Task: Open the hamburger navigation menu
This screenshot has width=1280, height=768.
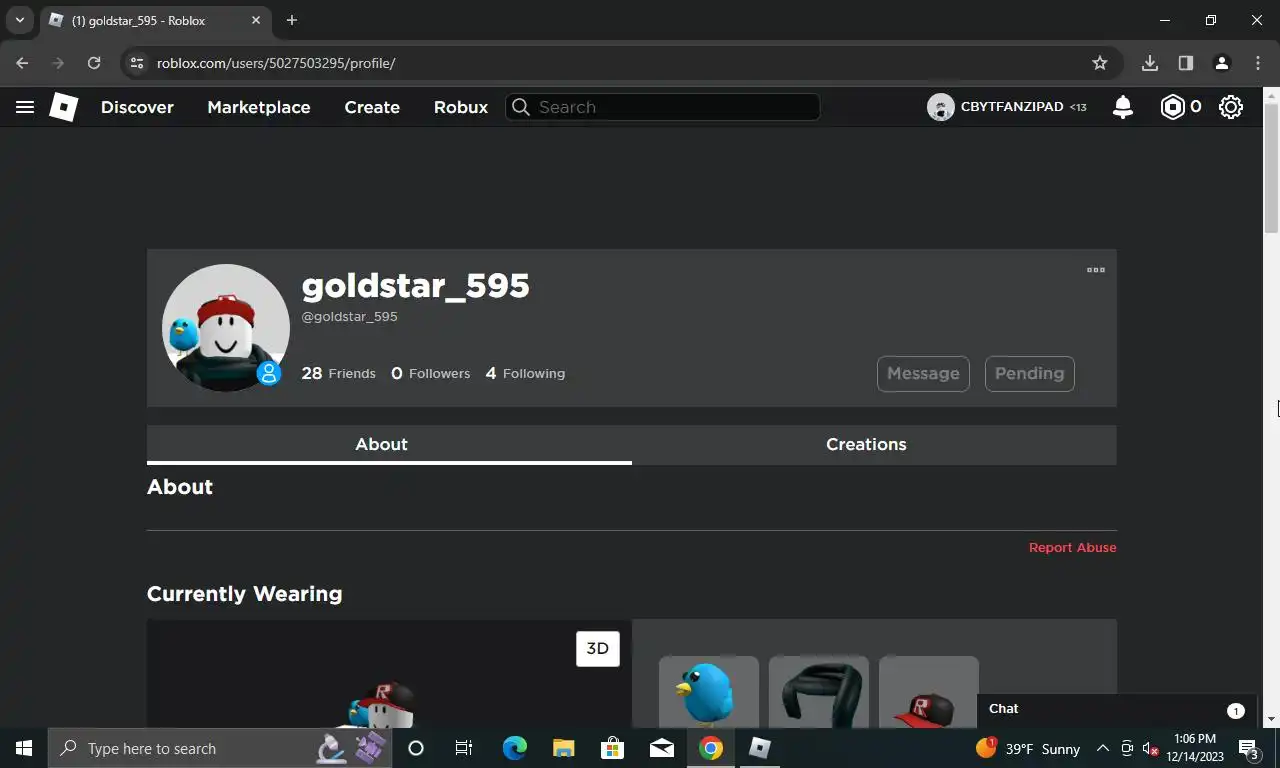Action: coord(25,107)
